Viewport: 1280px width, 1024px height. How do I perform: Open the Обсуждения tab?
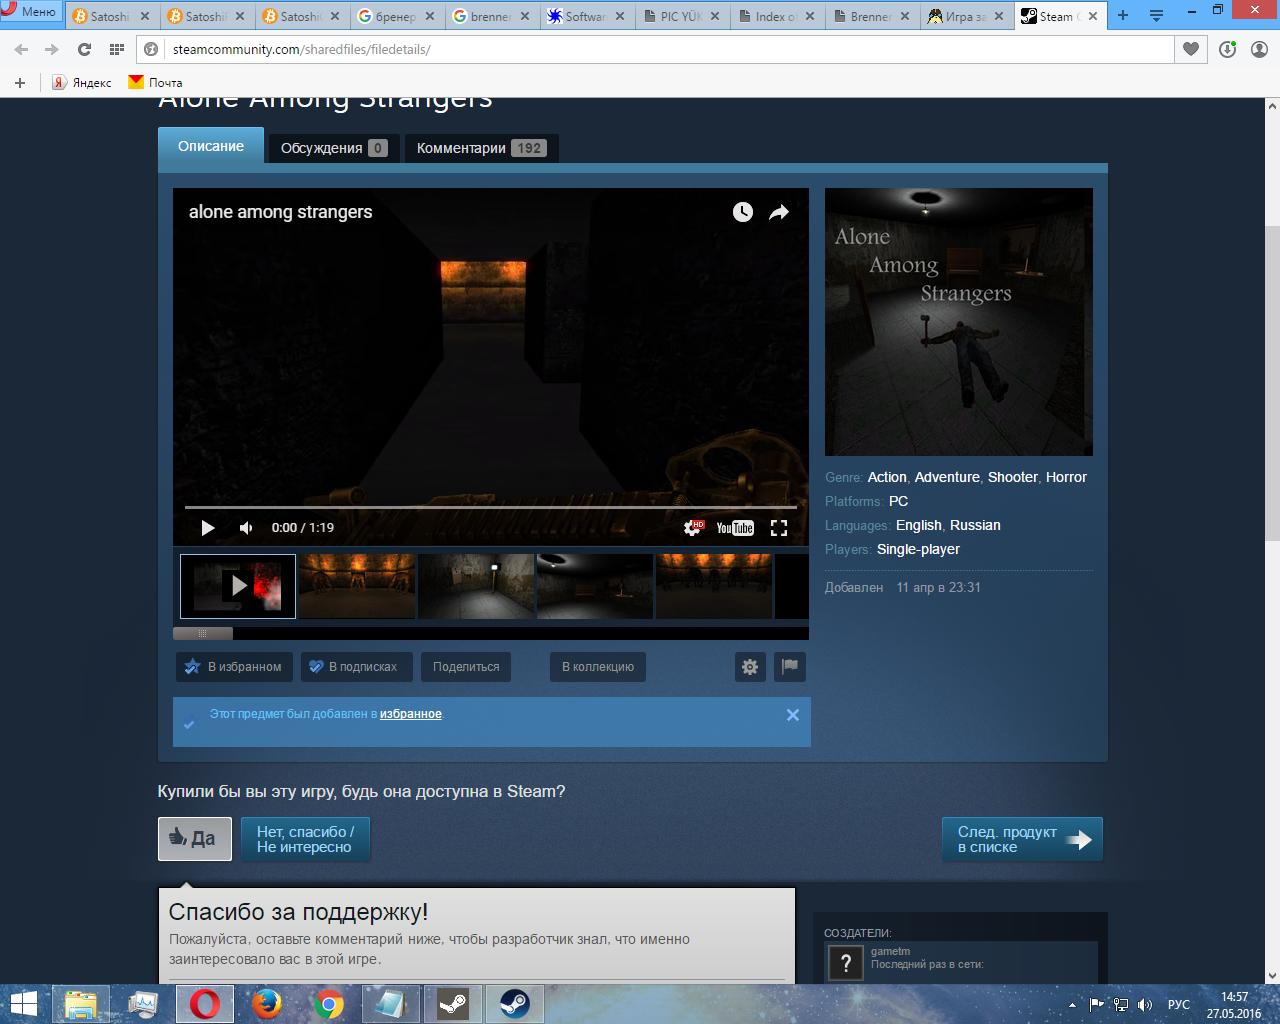pyautogui.click(x=334, y=148)
